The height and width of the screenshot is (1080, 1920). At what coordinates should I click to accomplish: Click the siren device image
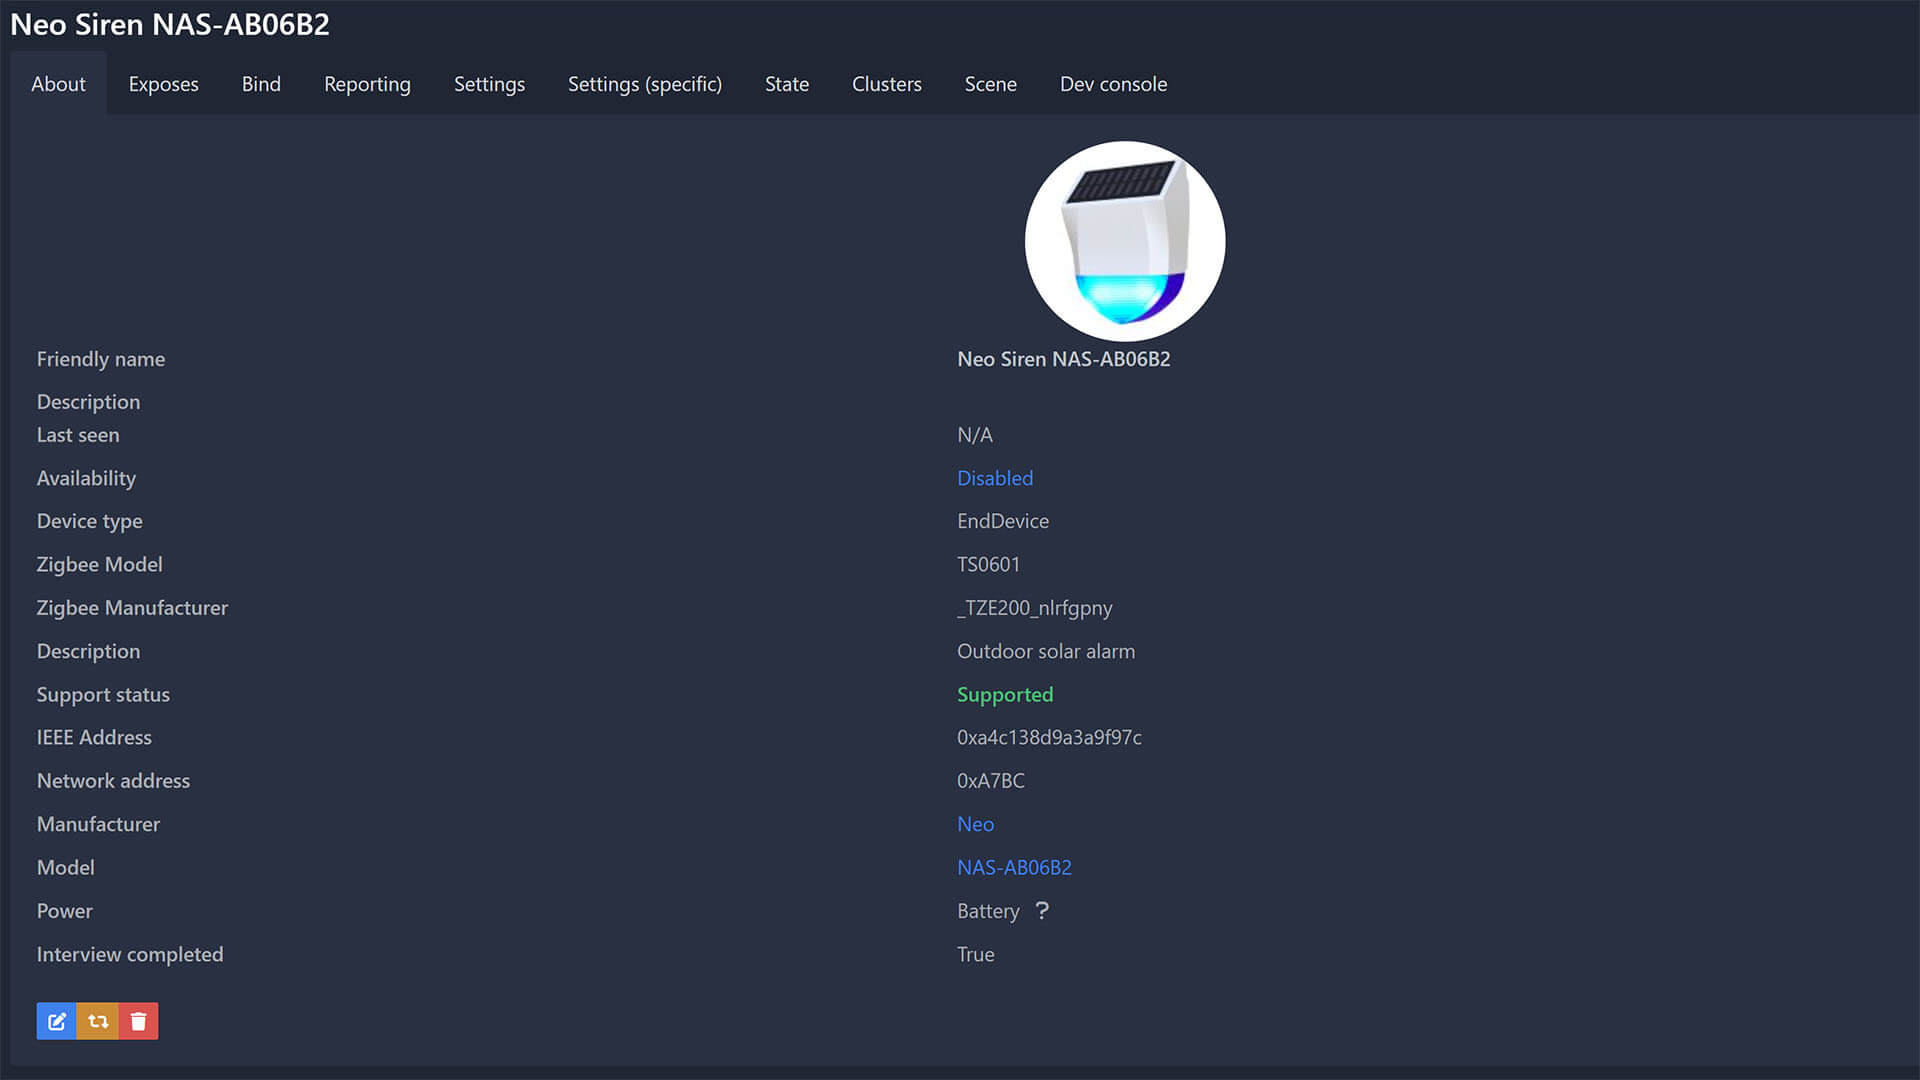tap(1124, 241)
